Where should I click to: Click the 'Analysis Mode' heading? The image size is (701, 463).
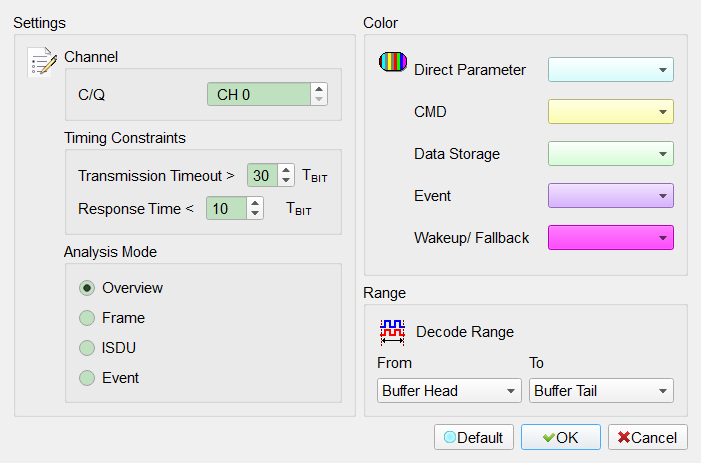[110, 252]
